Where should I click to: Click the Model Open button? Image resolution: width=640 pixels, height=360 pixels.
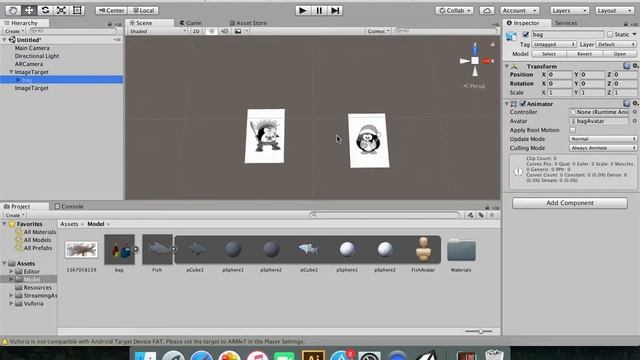coord(620,54)
